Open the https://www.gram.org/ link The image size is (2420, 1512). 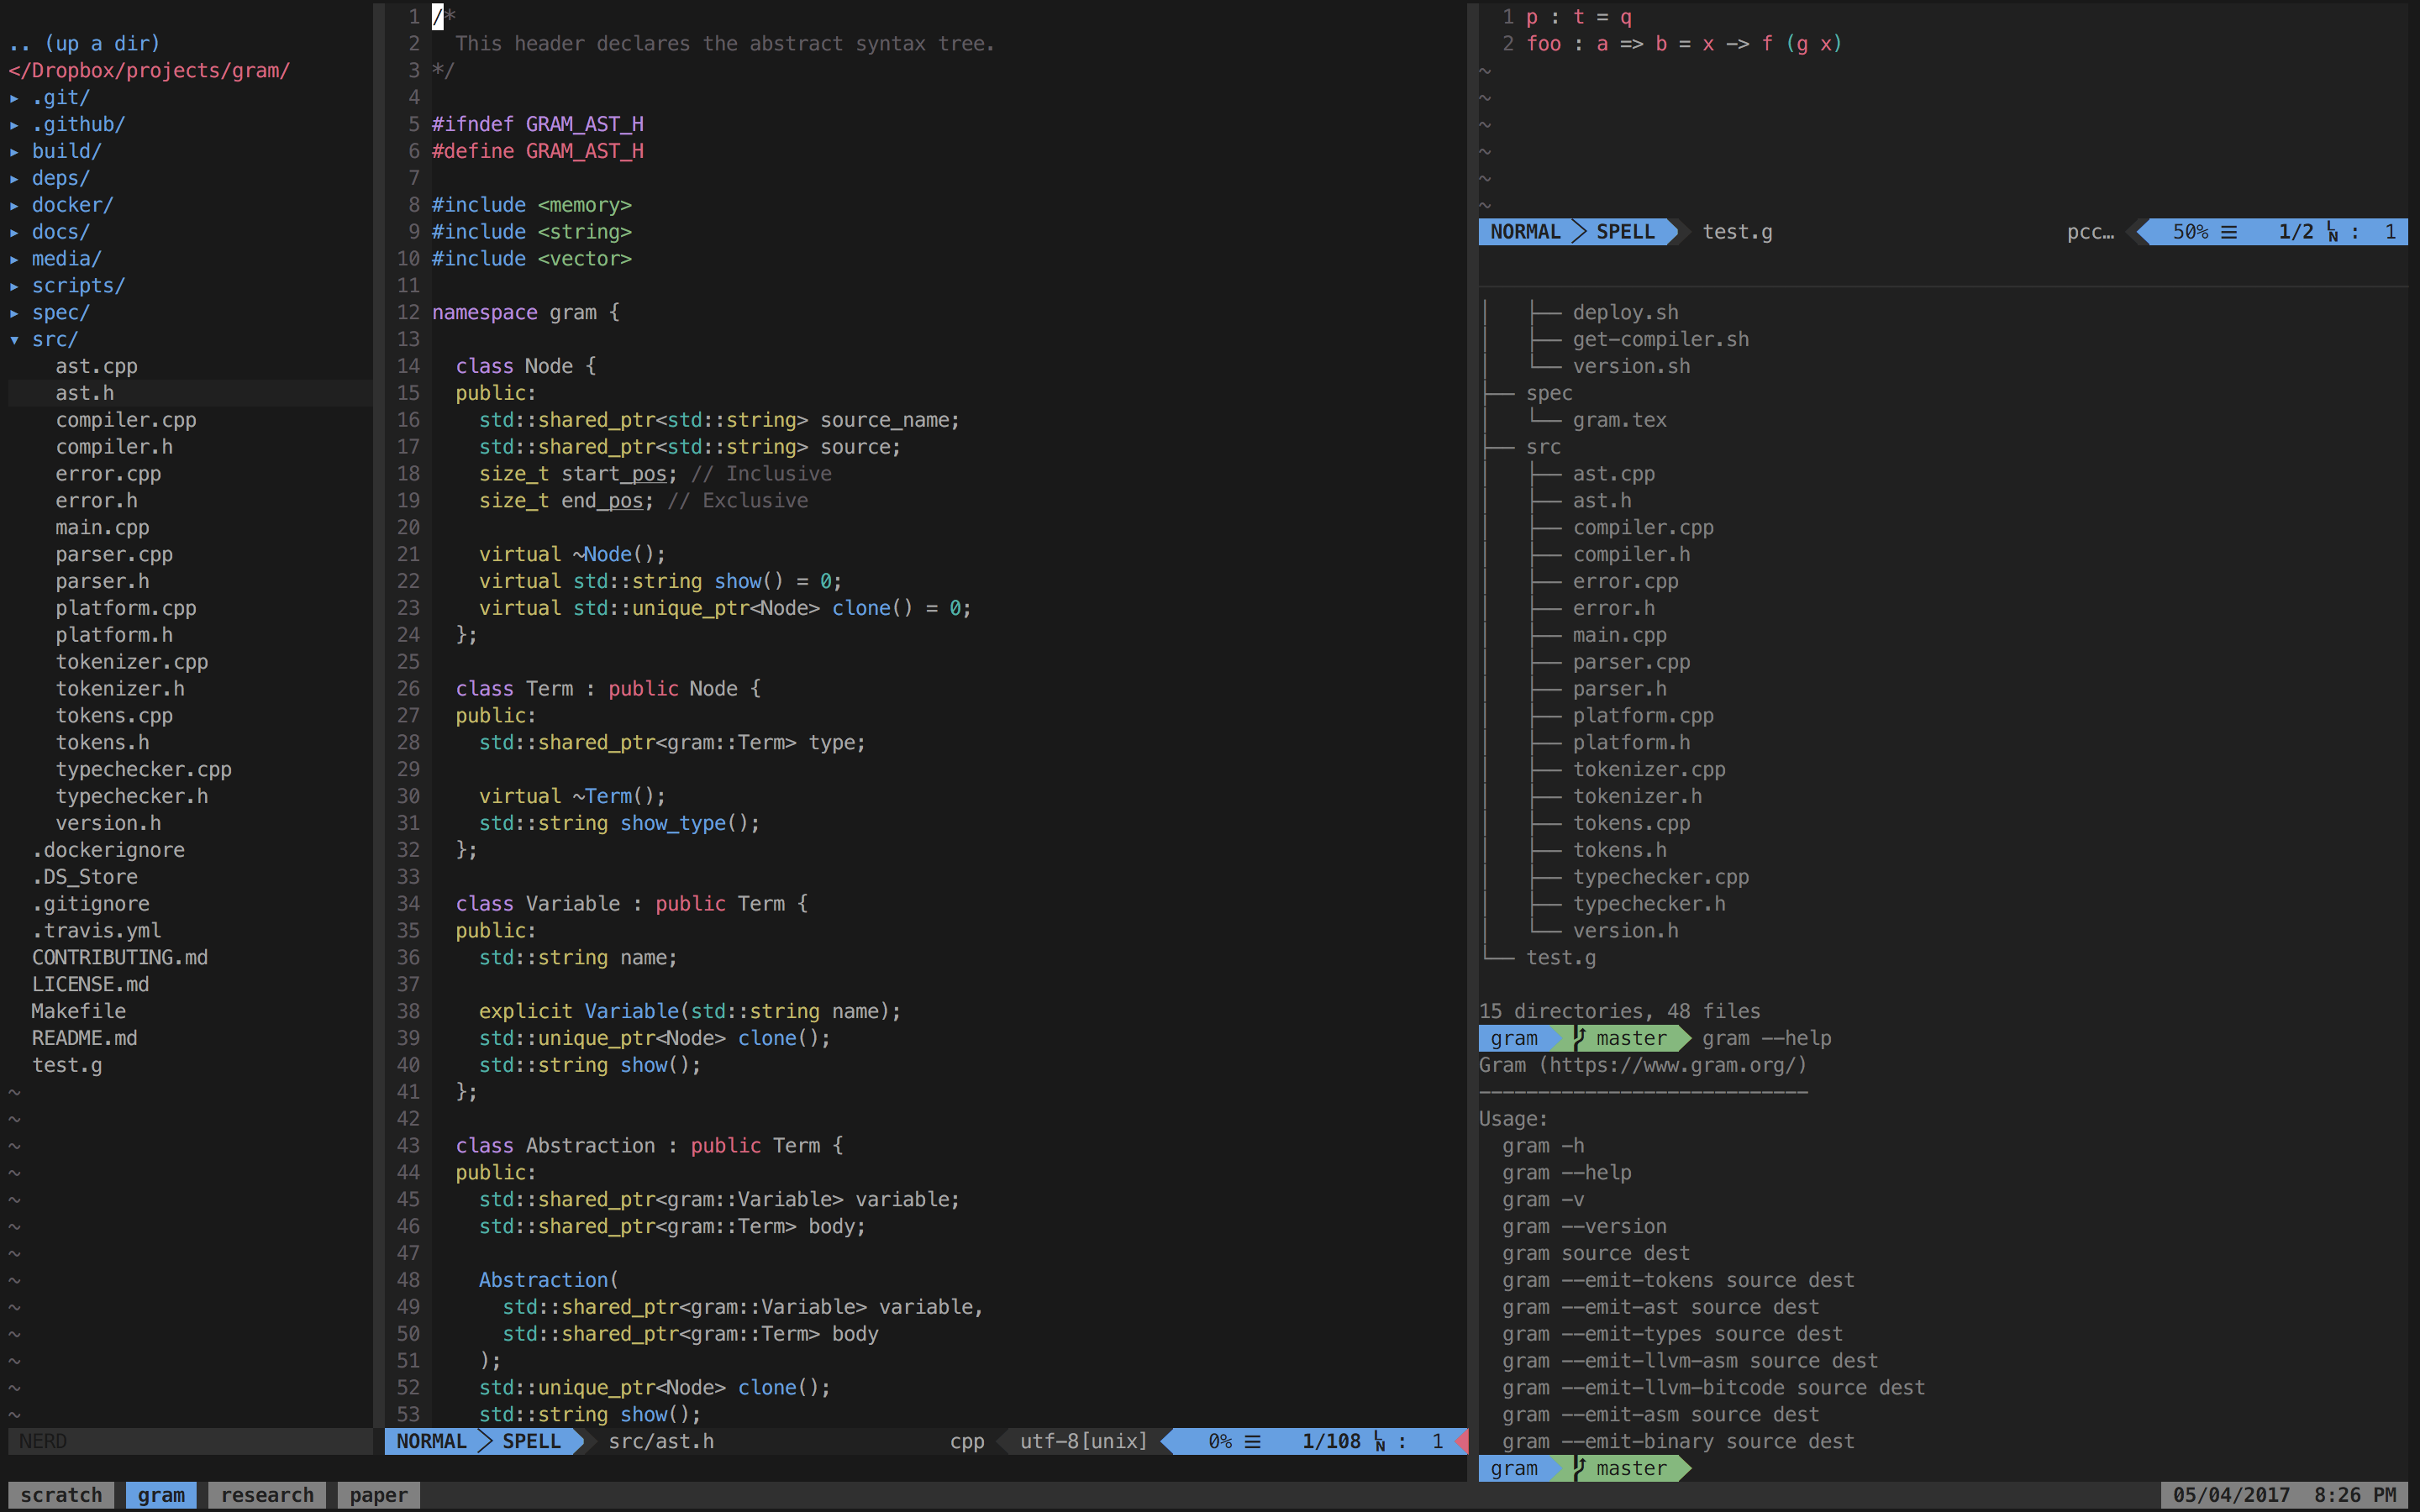tap(1672, 1066)
